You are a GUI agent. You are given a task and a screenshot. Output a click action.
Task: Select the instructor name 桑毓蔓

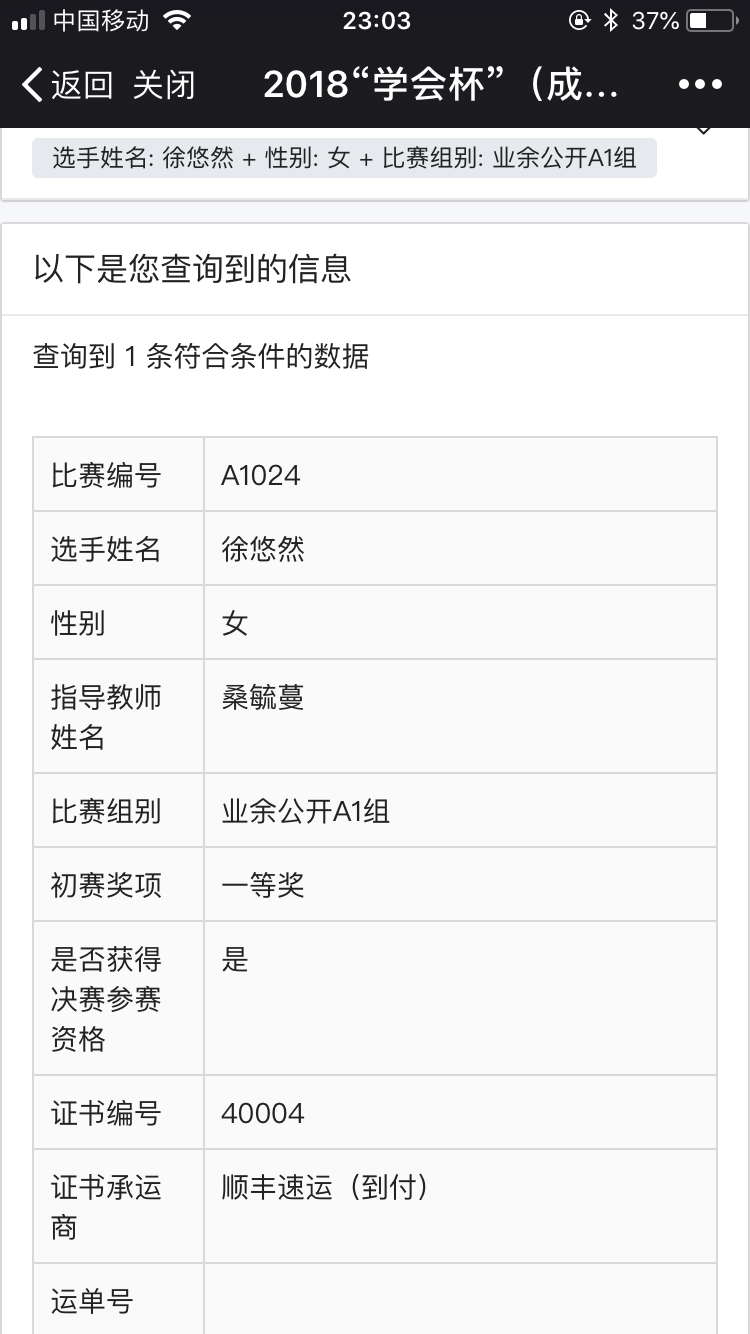263,697
